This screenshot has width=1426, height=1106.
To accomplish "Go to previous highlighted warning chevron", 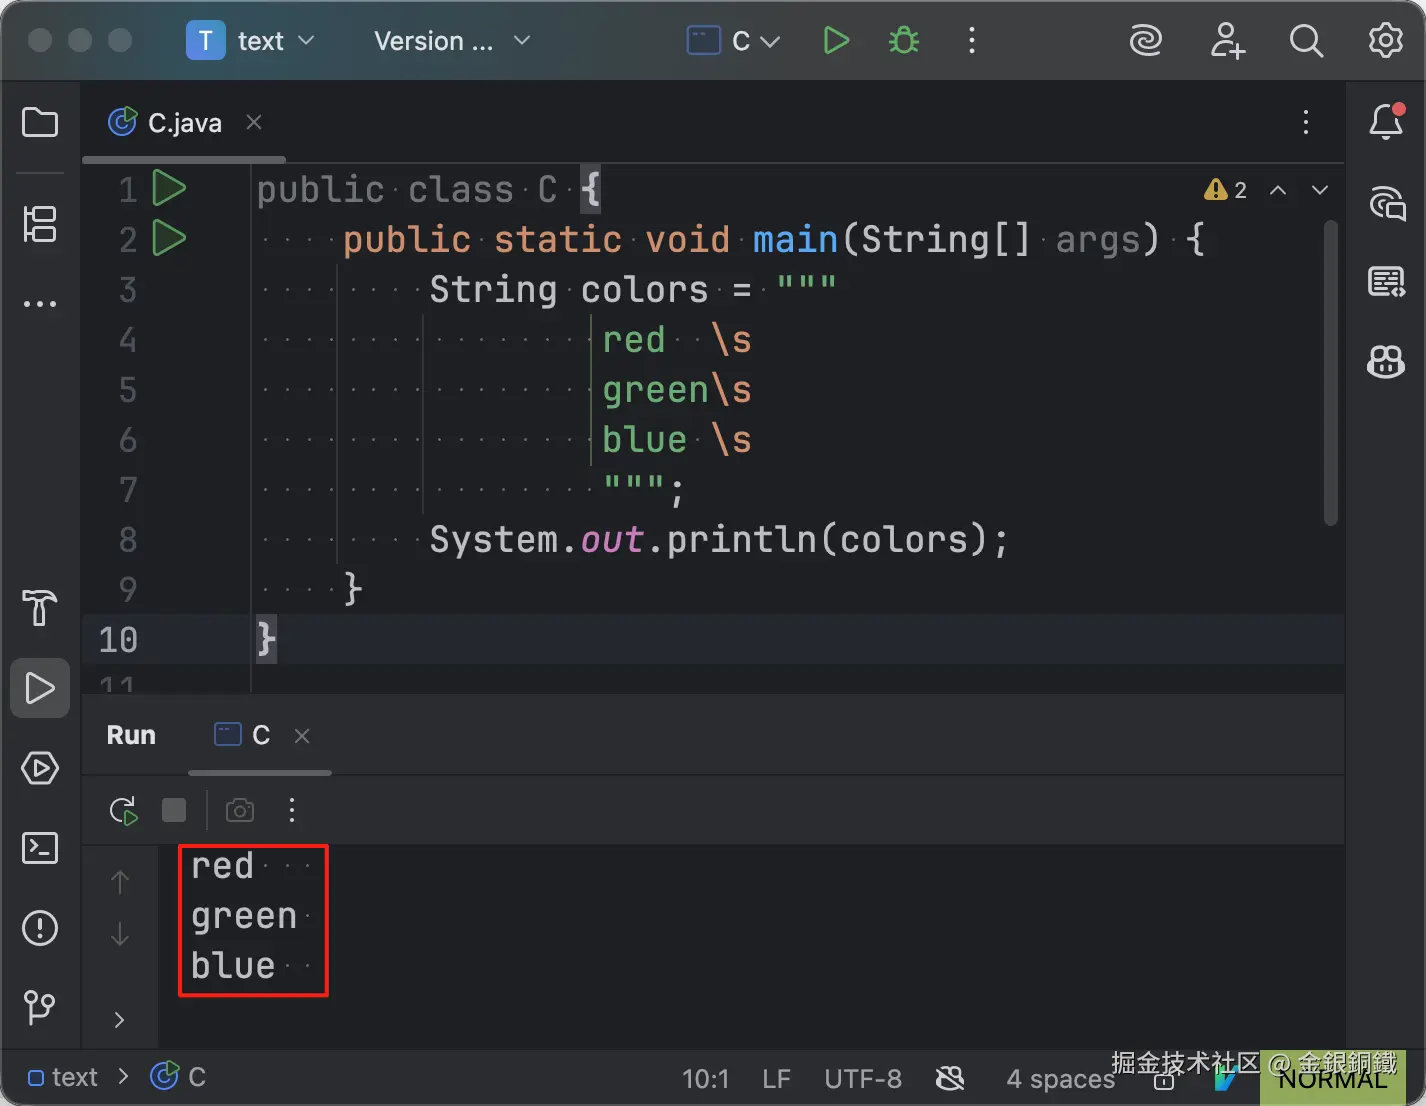I will coord(1278,190).
